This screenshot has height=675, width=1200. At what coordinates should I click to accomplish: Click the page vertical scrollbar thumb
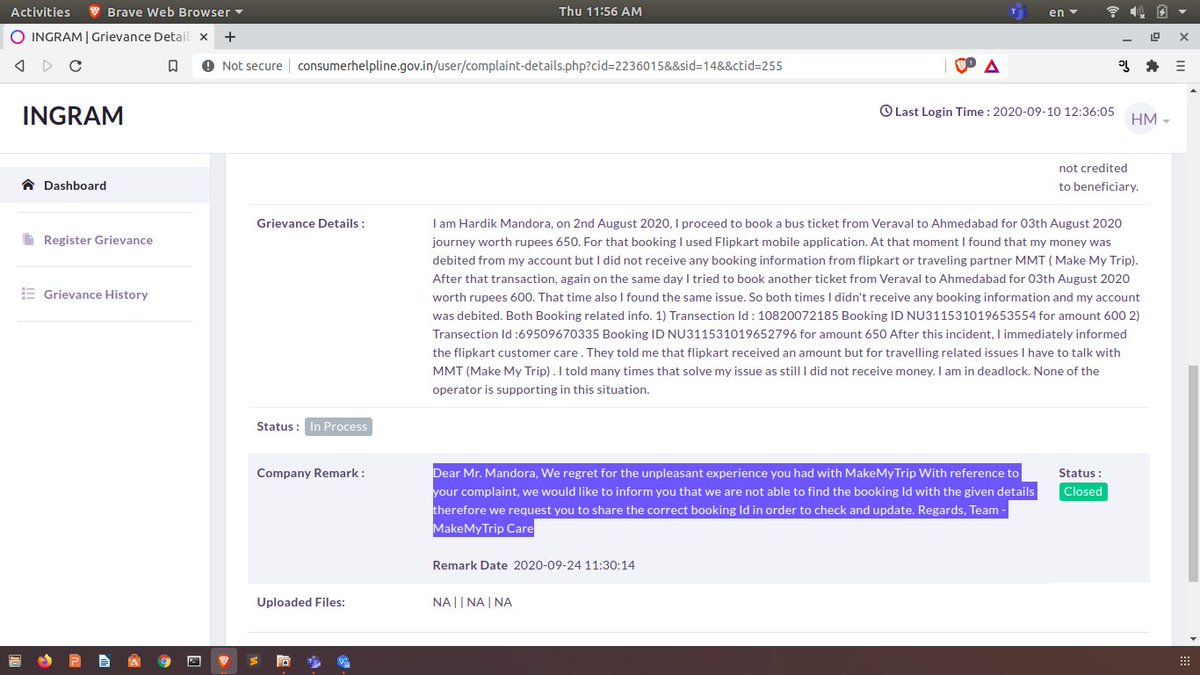coord(1192,472)
